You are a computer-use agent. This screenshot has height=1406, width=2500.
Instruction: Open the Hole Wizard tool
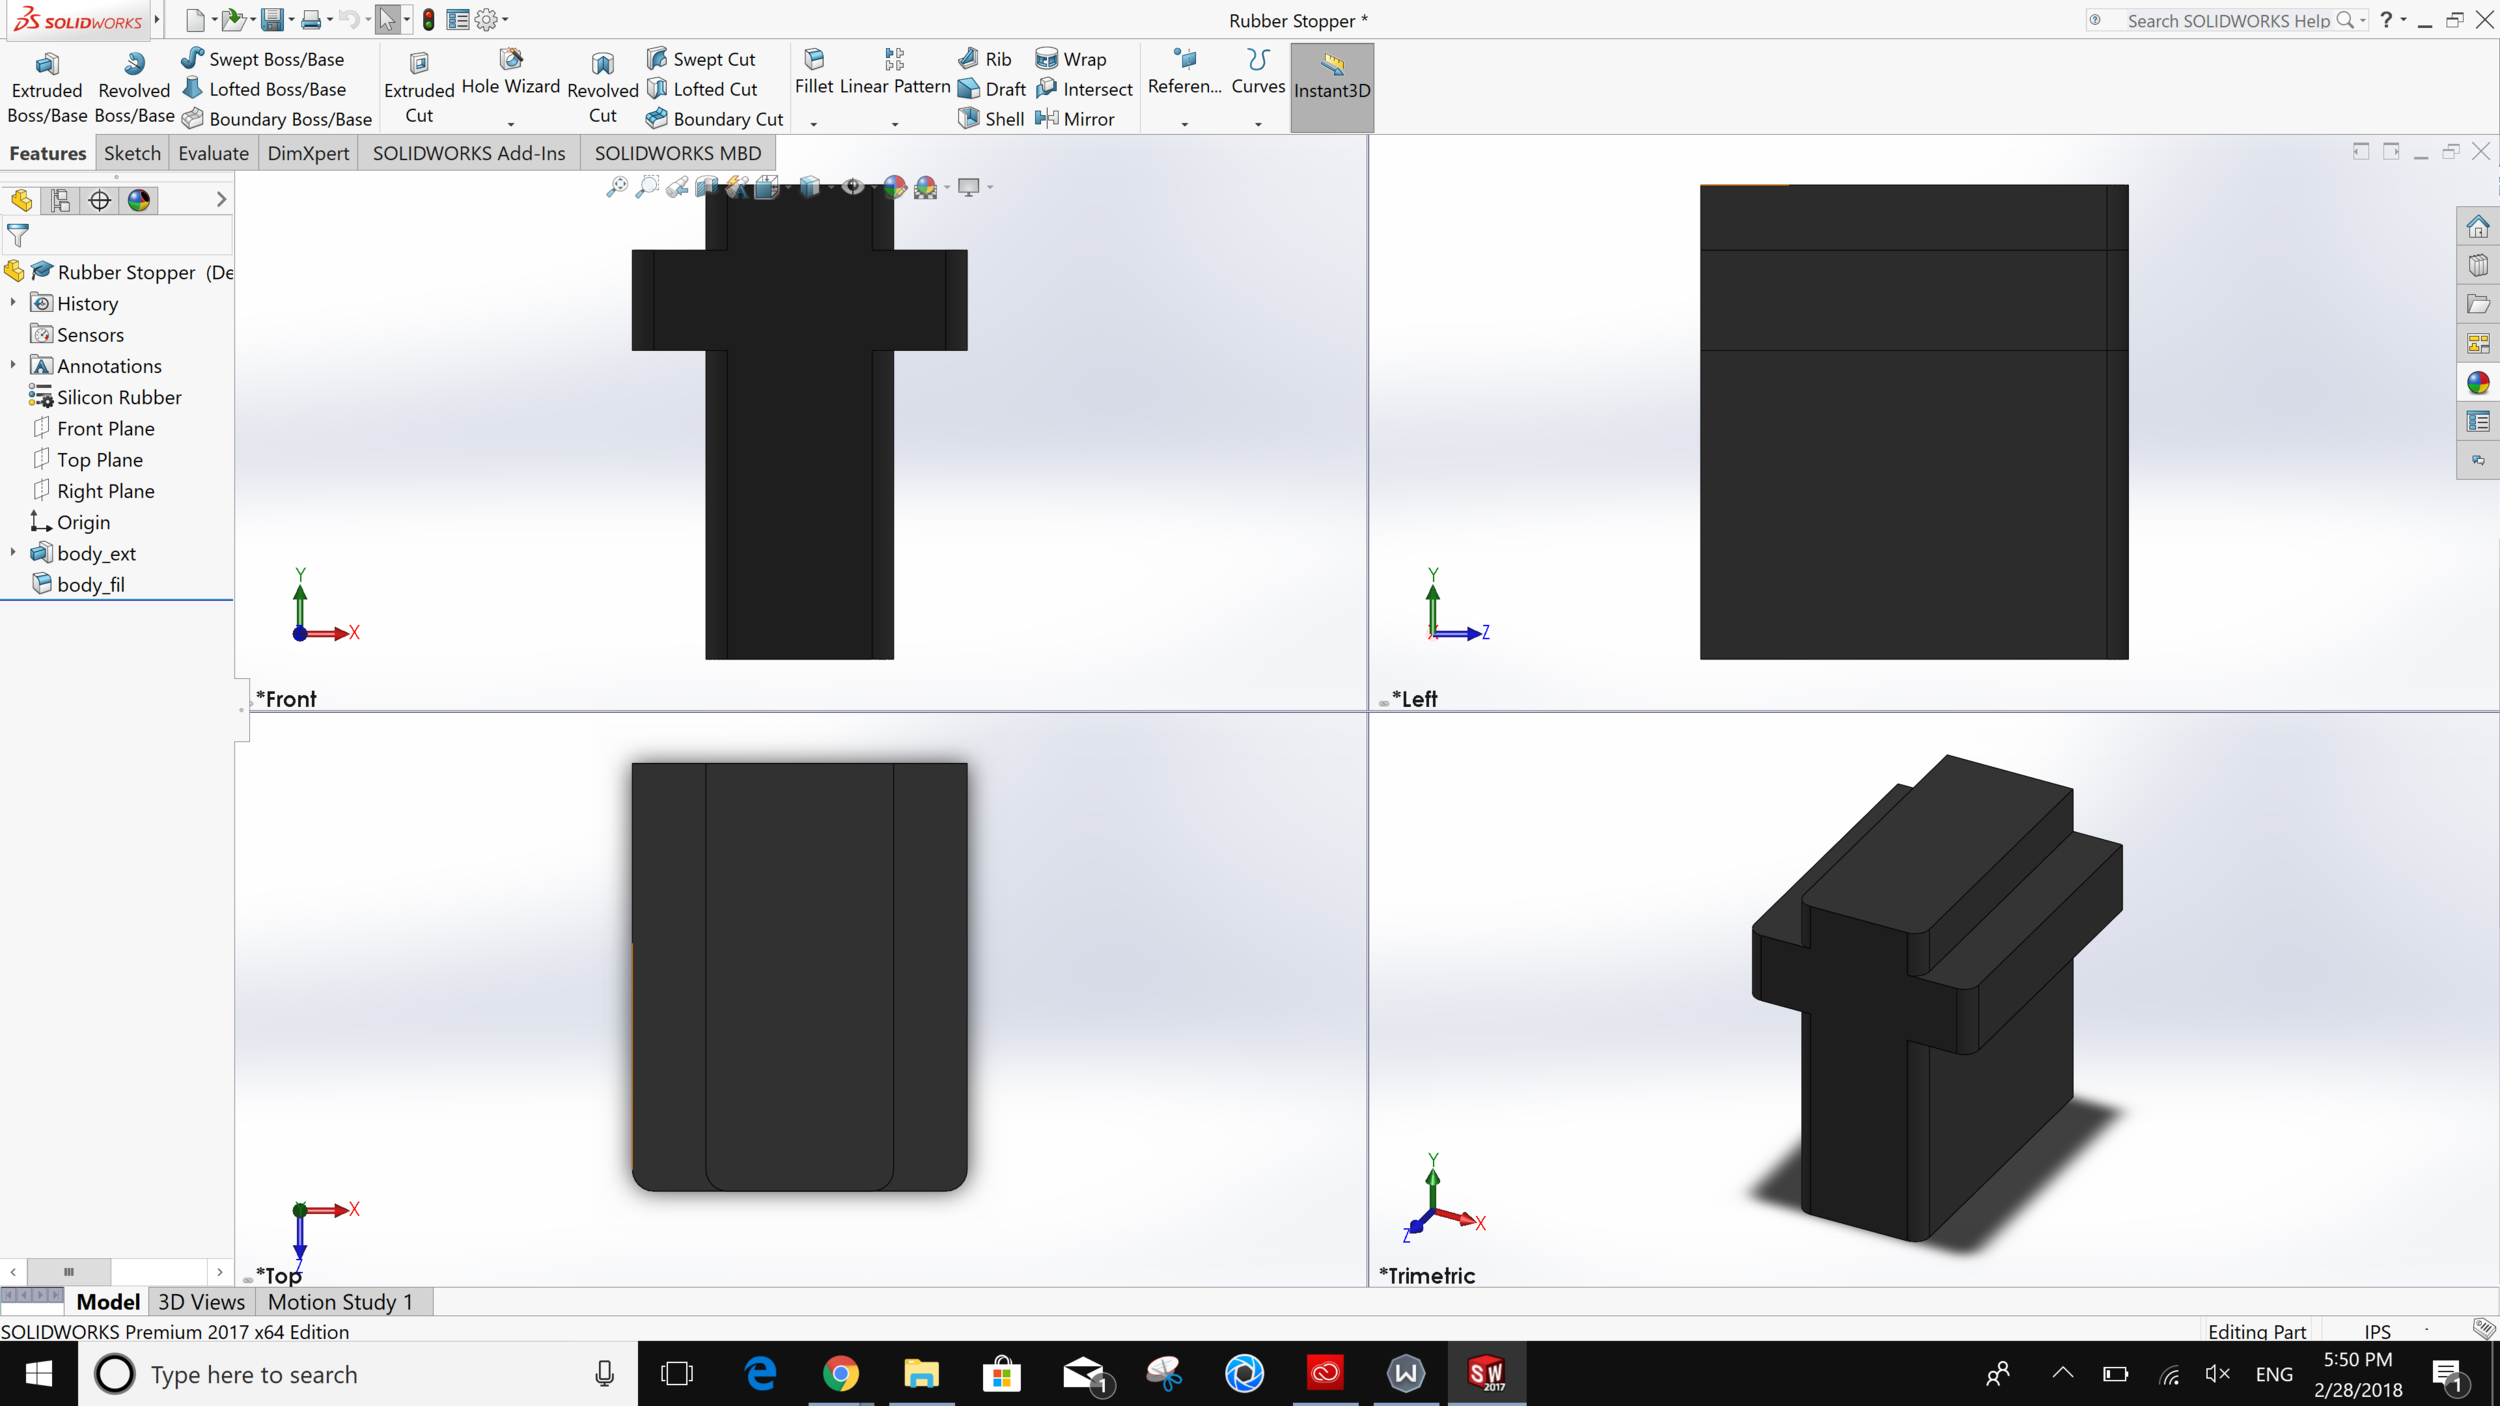point(510,72)
